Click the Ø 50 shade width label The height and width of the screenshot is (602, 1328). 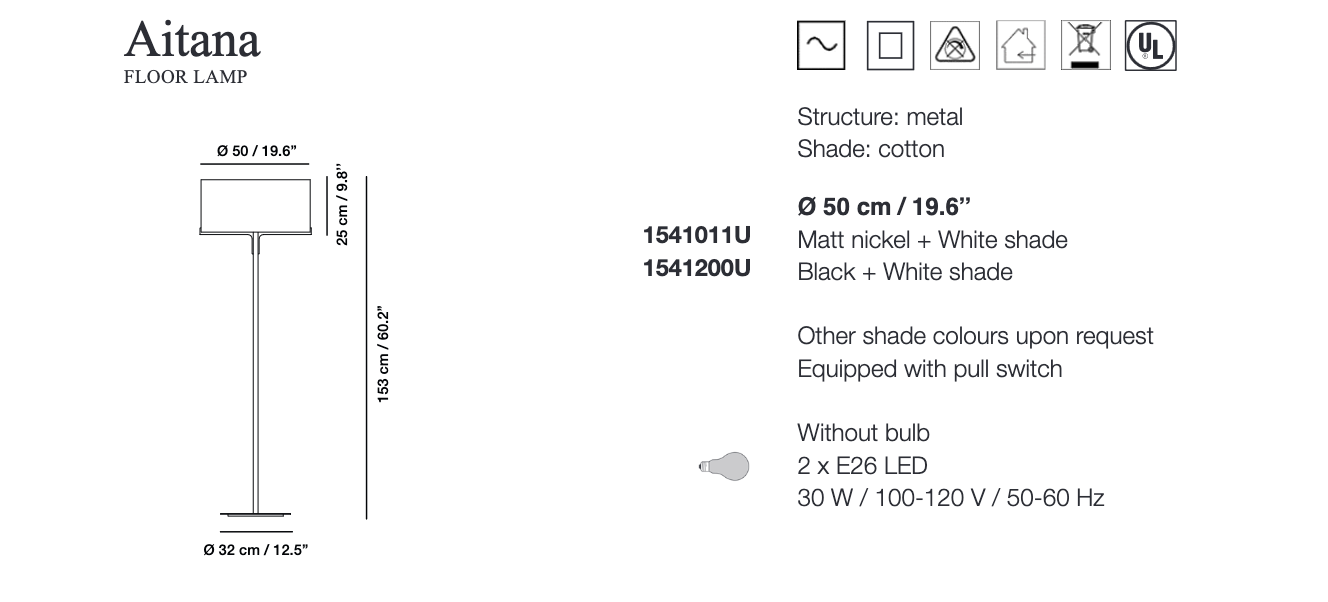coord(256,151)
